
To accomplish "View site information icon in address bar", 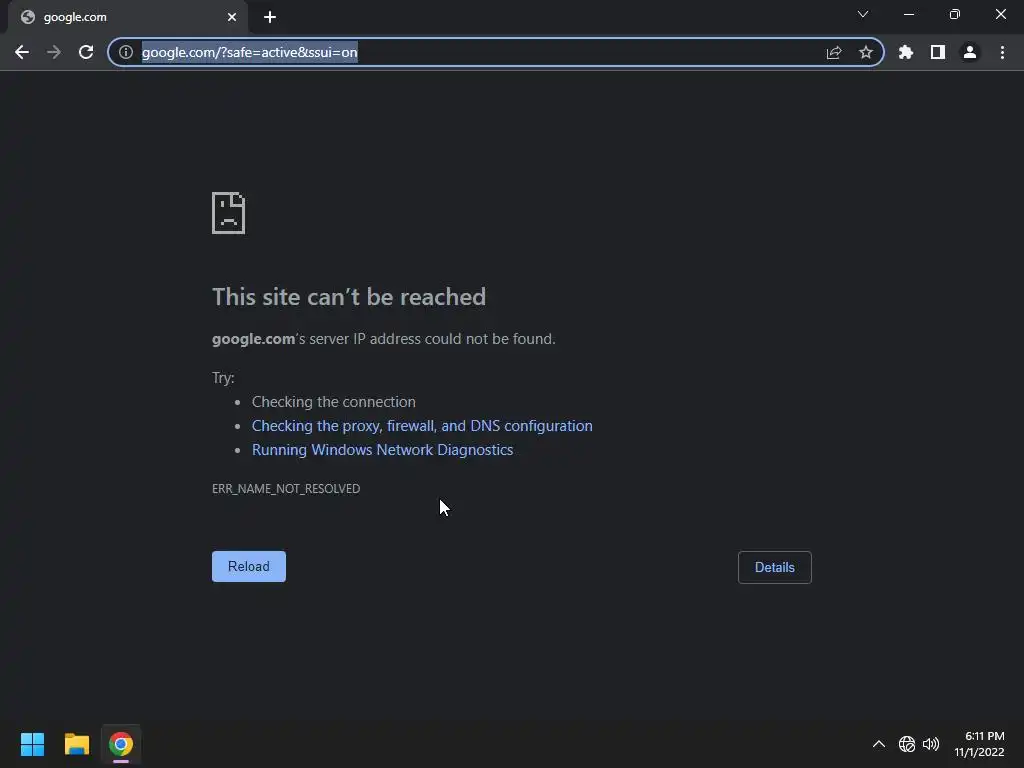I will pyautogui.click(x=126, y=52).
